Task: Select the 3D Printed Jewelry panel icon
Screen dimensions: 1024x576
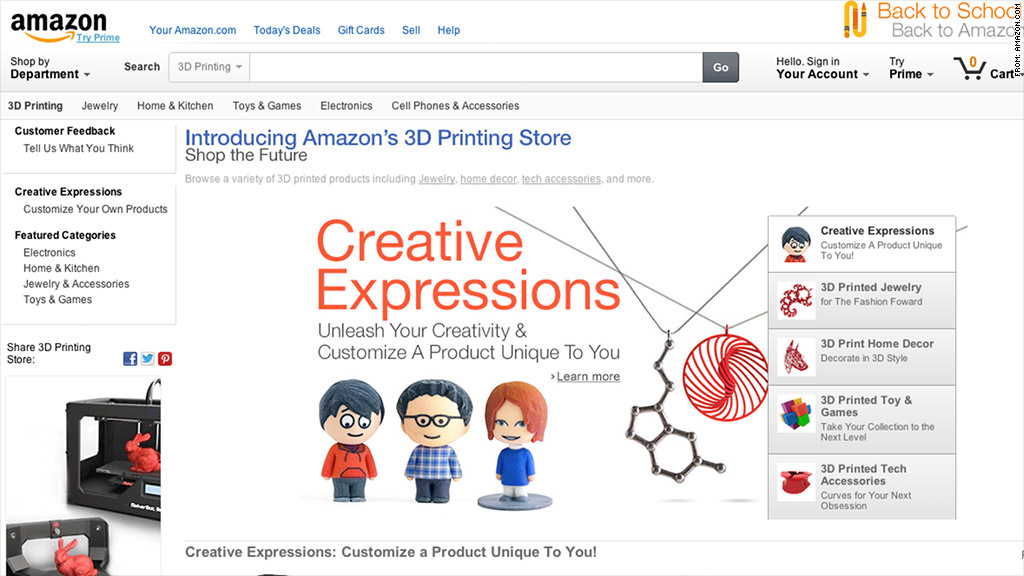Action: (x=796, y=301)
